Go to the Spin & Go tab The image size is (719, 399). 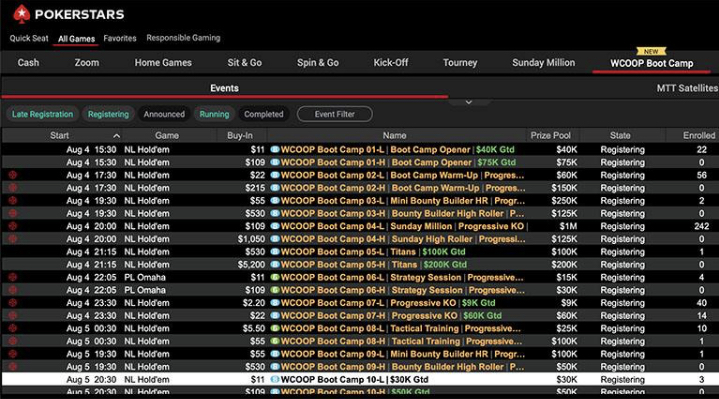[318, 63]
